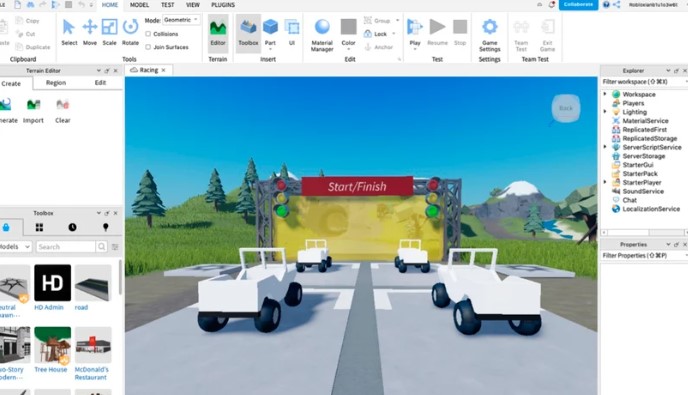Switch to the TEST ribbon tab

click(167, 5)
